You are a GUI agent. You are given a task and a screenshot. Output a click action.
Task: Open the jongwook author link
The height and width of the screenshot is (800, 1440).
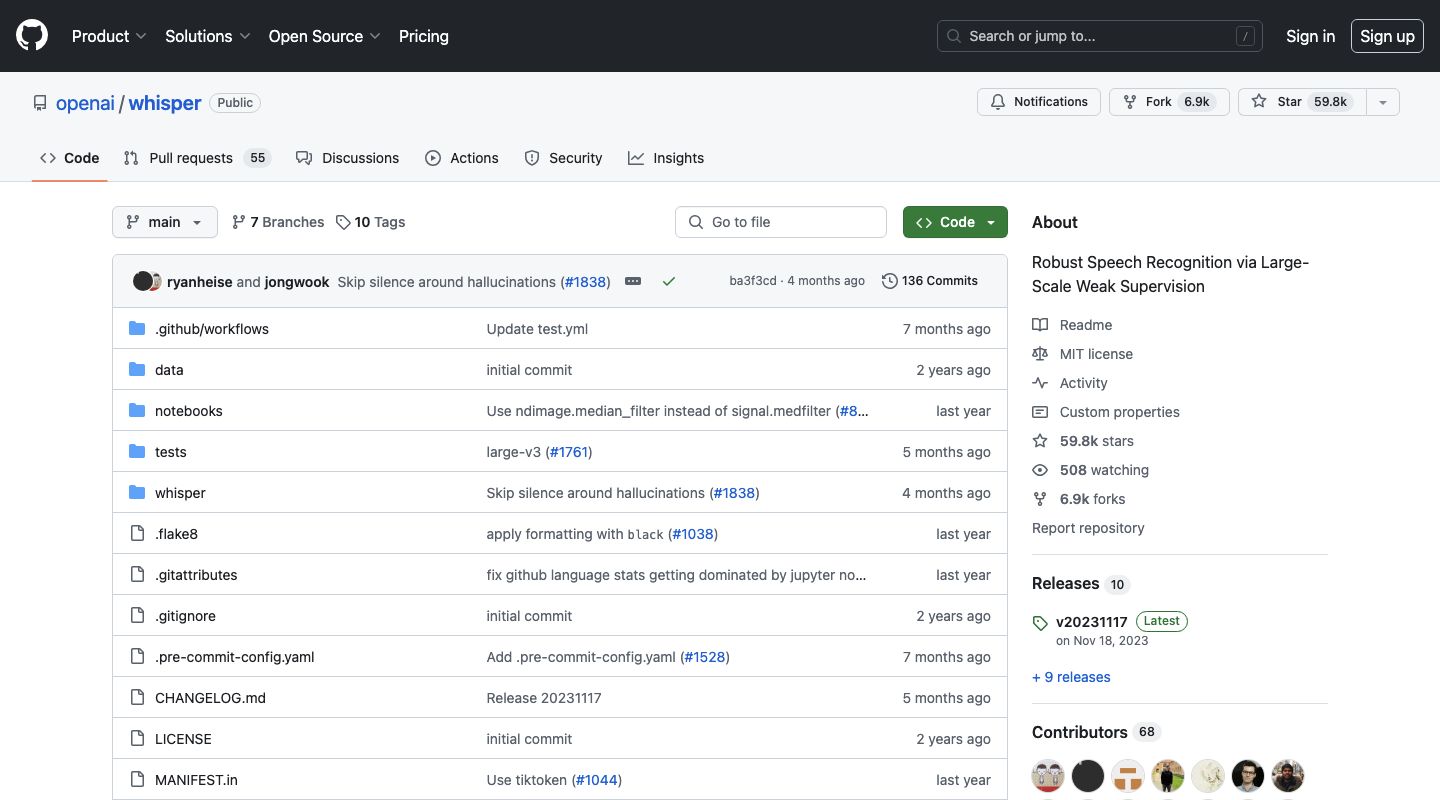(x=297, y=282)
